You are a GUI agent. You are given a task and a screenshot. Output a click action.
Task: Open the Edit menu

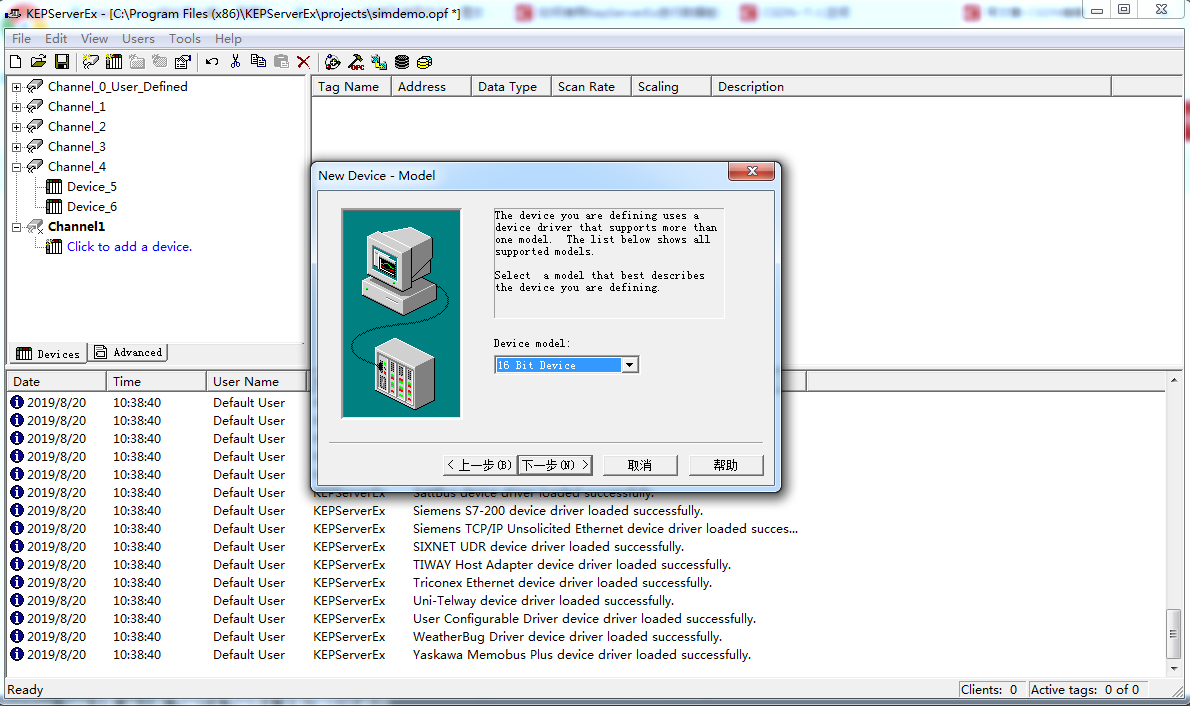pos(55,39)
